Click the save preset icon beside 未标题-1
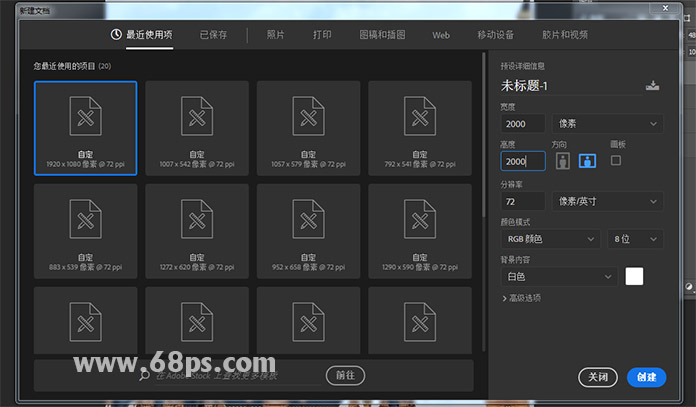Viewport: 696px width, 407px height. pyautogui.click(x=653, y=85)
